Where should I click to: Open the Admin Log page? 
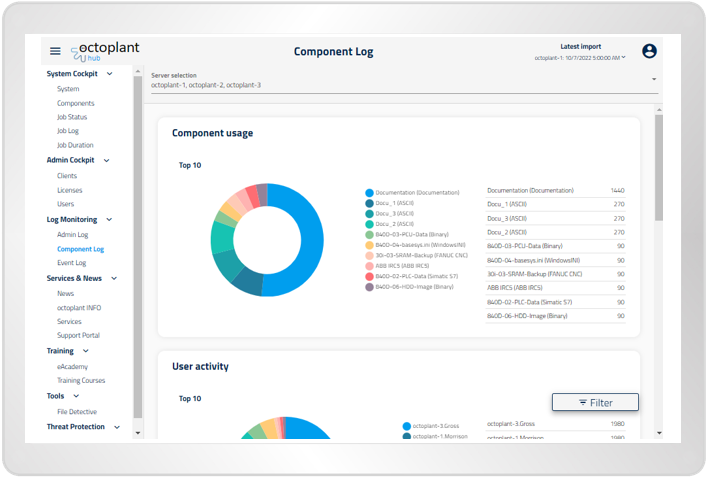[73, 234]
